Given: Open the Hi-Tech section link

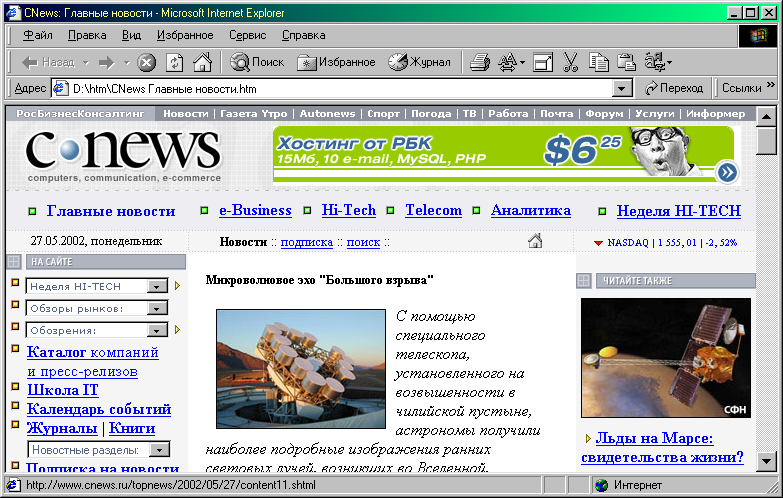Looking at the screenshot, I should pyautogui.click(x=349, y=210).
